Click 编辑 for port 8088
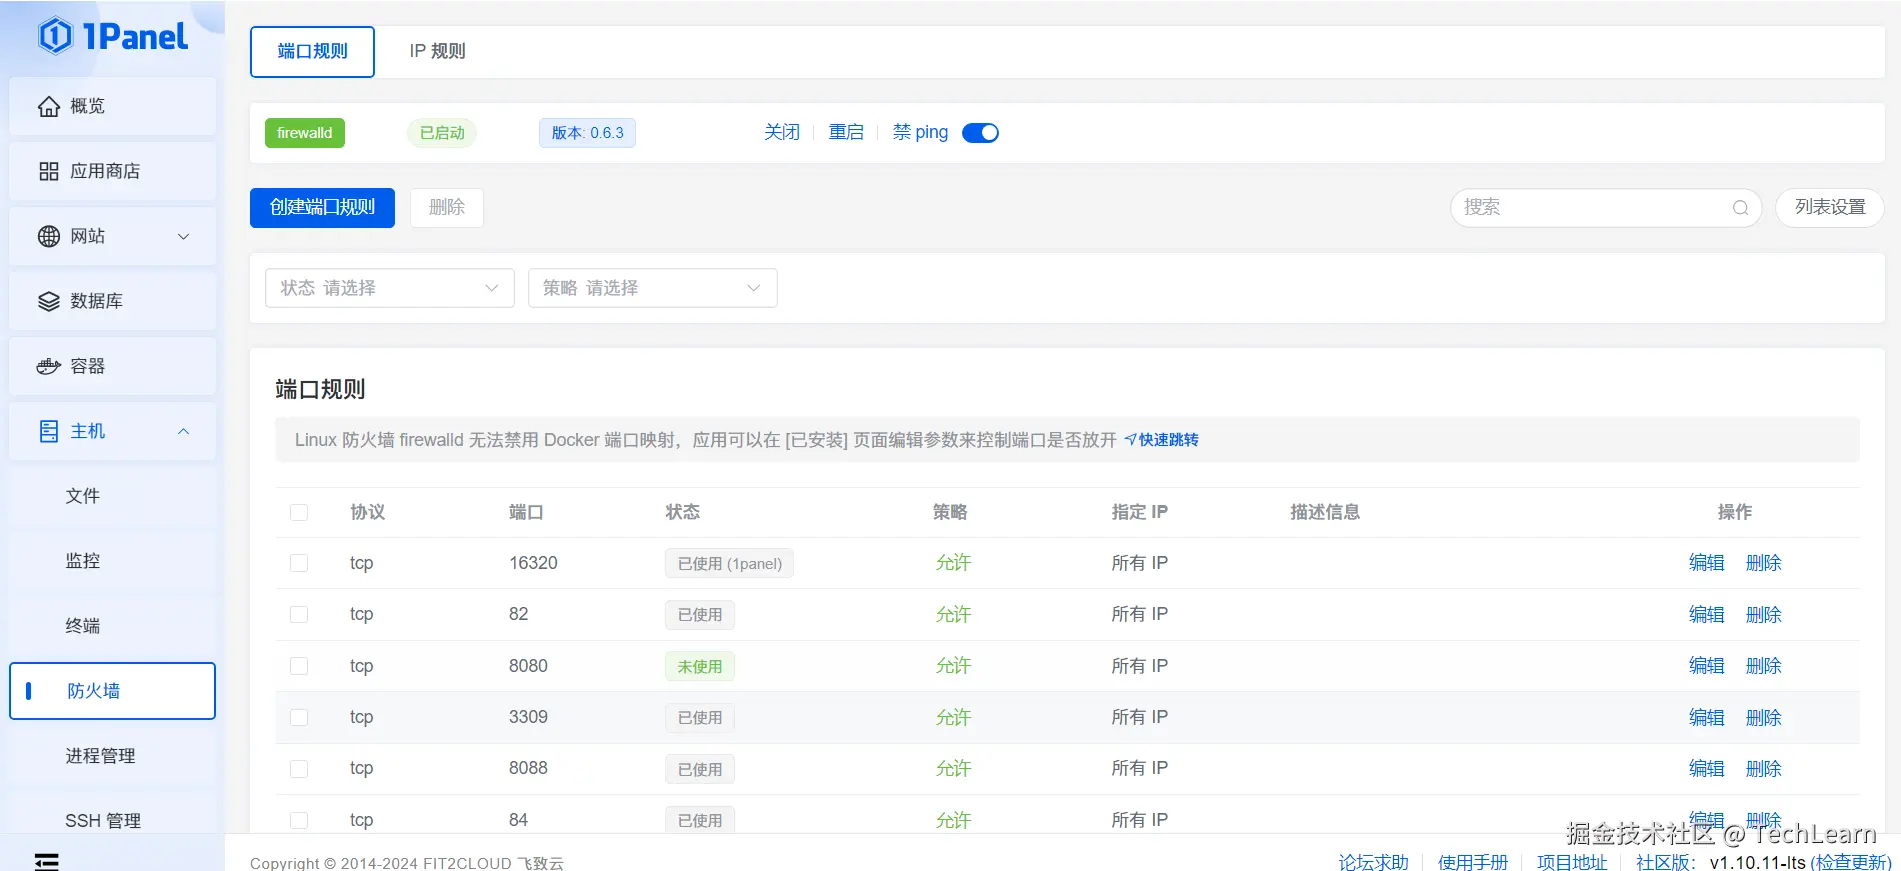 [x=1707, y=769]
